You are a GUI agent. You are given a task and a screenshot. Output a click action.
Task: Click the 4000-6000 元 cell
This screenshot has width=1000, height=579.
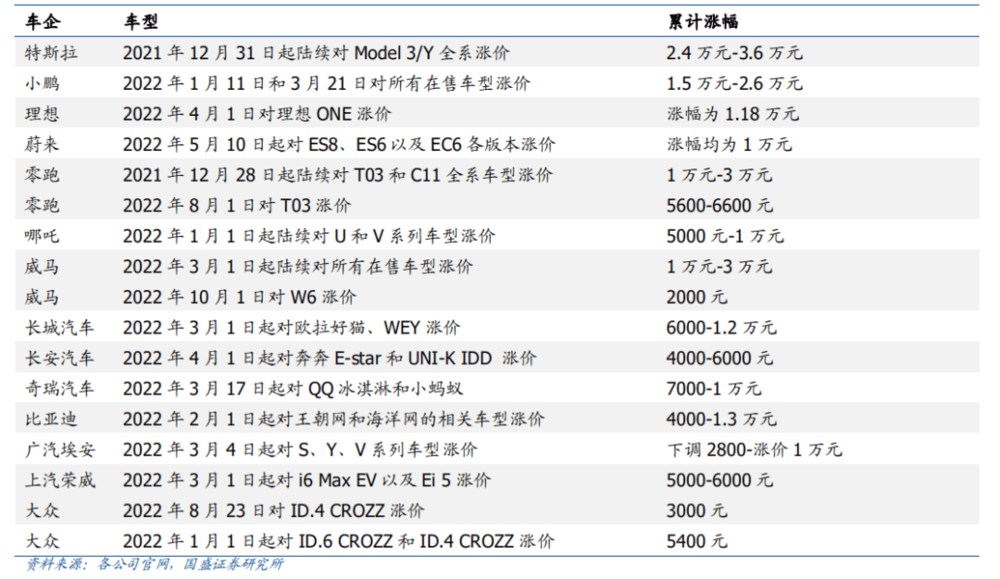pos(719,358)
